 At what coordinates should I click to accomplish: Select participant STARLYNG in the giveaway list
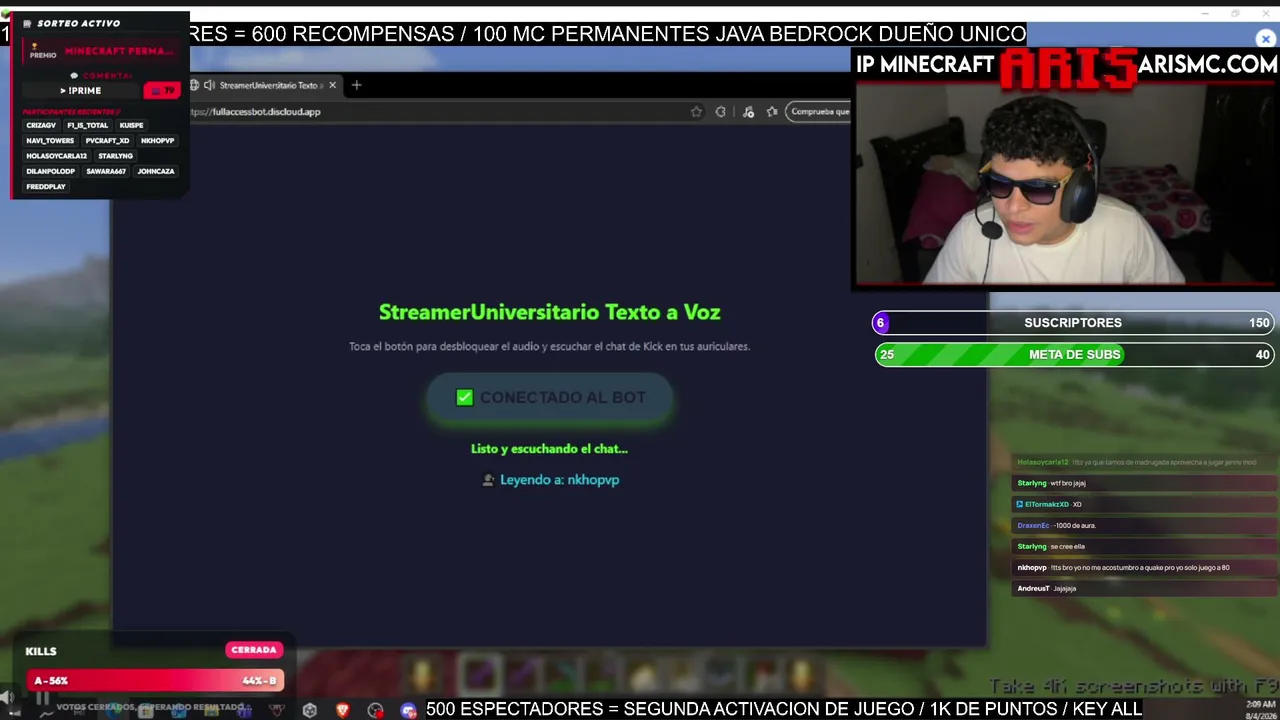pos(115,156)
